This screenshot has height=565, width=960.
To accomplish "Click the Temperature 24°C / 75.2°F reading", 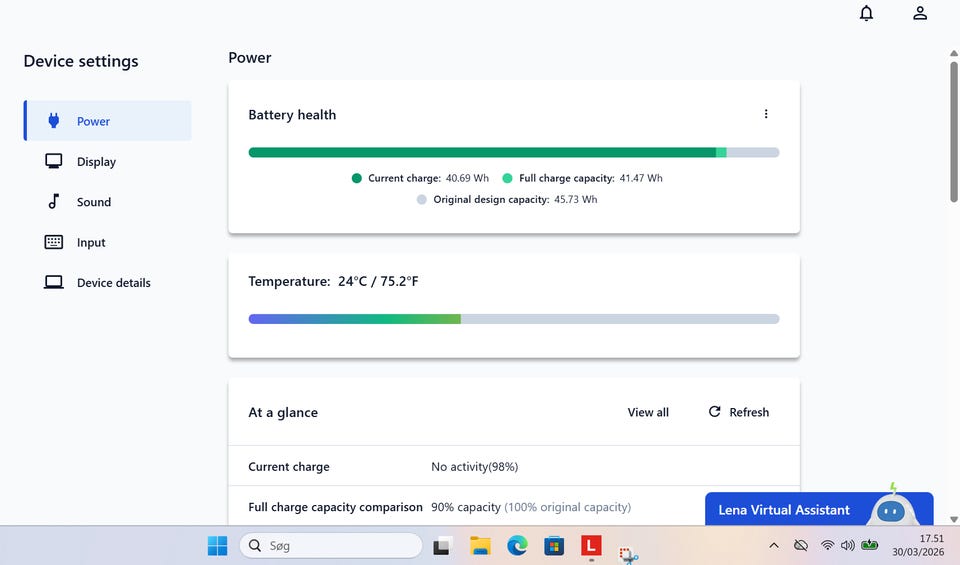I will pyautogui.click(x=378, y=282).
